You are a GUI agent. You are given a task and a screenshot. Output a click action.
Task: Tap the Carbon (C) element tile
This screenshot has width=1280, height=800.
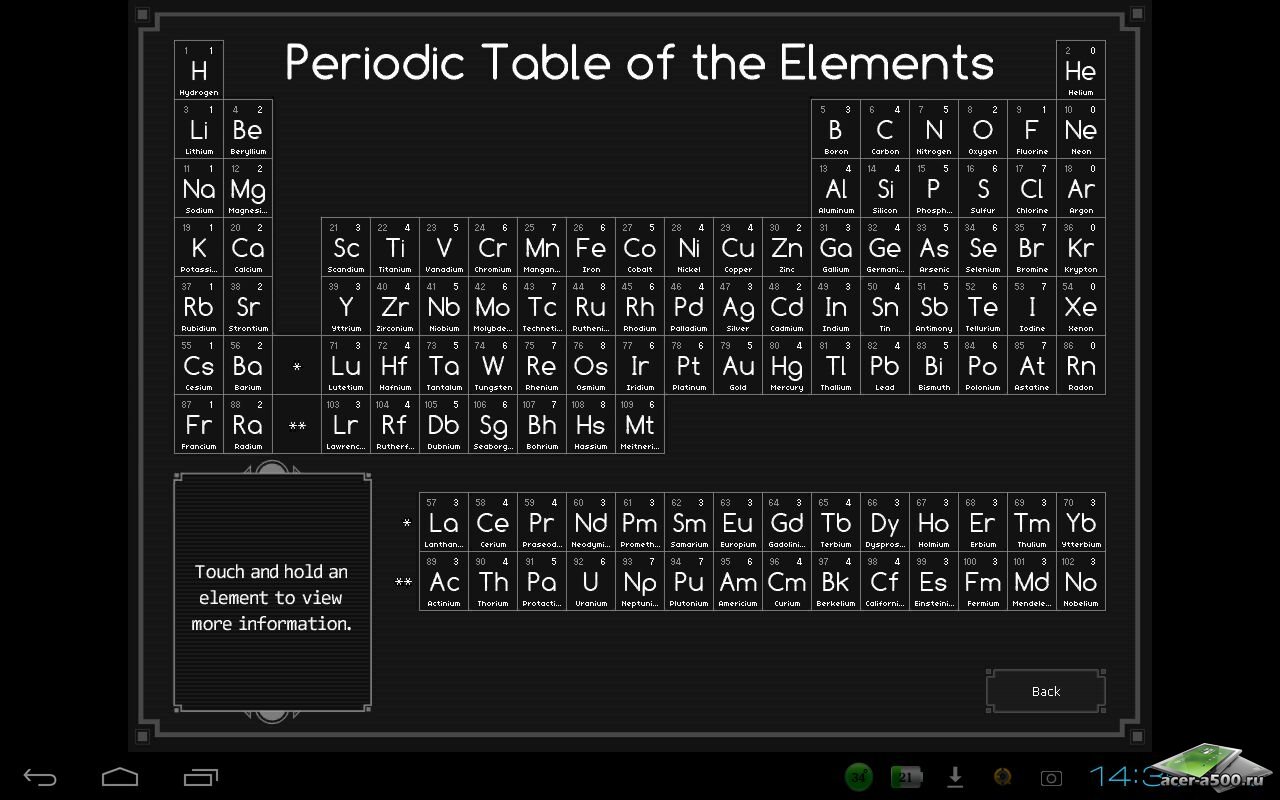[885, 129]
